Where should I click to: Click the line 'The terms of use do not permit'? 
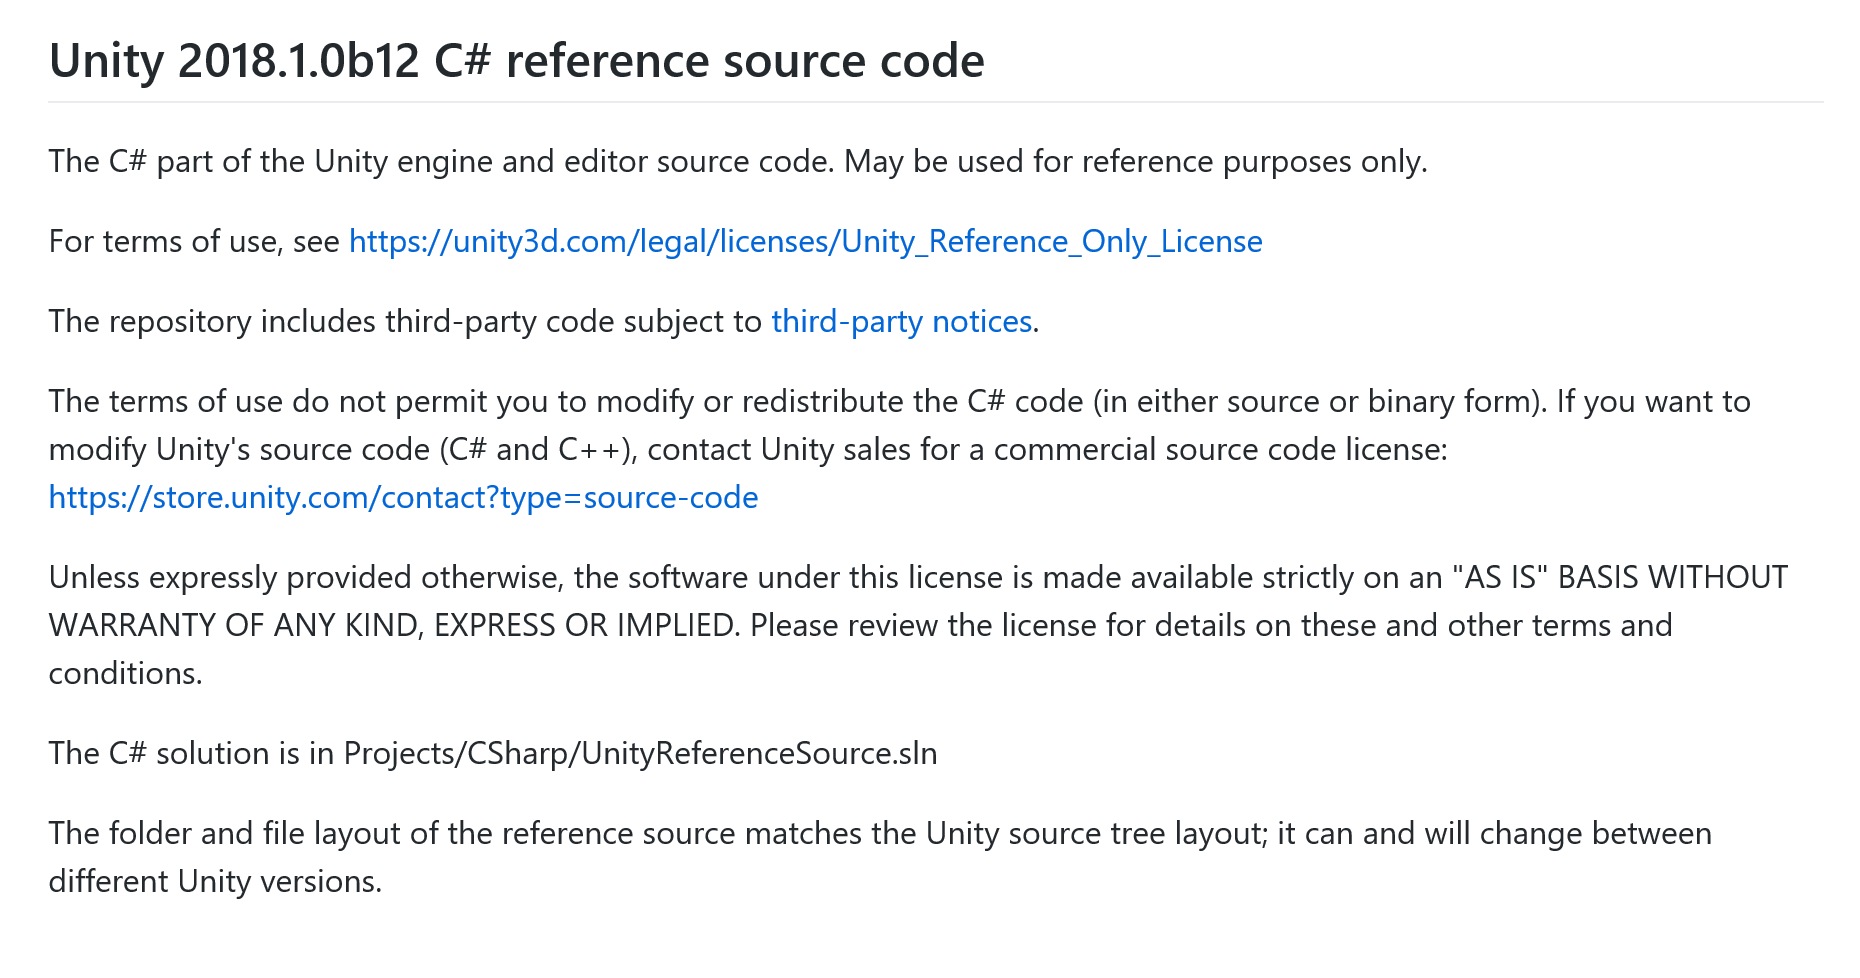(899, 402)
